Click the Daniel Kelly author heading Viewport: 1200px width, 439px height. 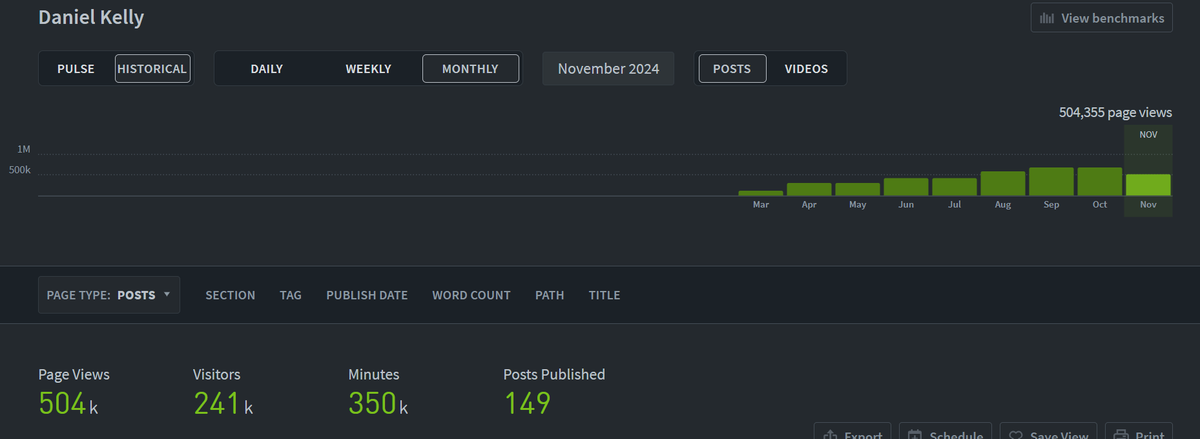pos(91,18)
